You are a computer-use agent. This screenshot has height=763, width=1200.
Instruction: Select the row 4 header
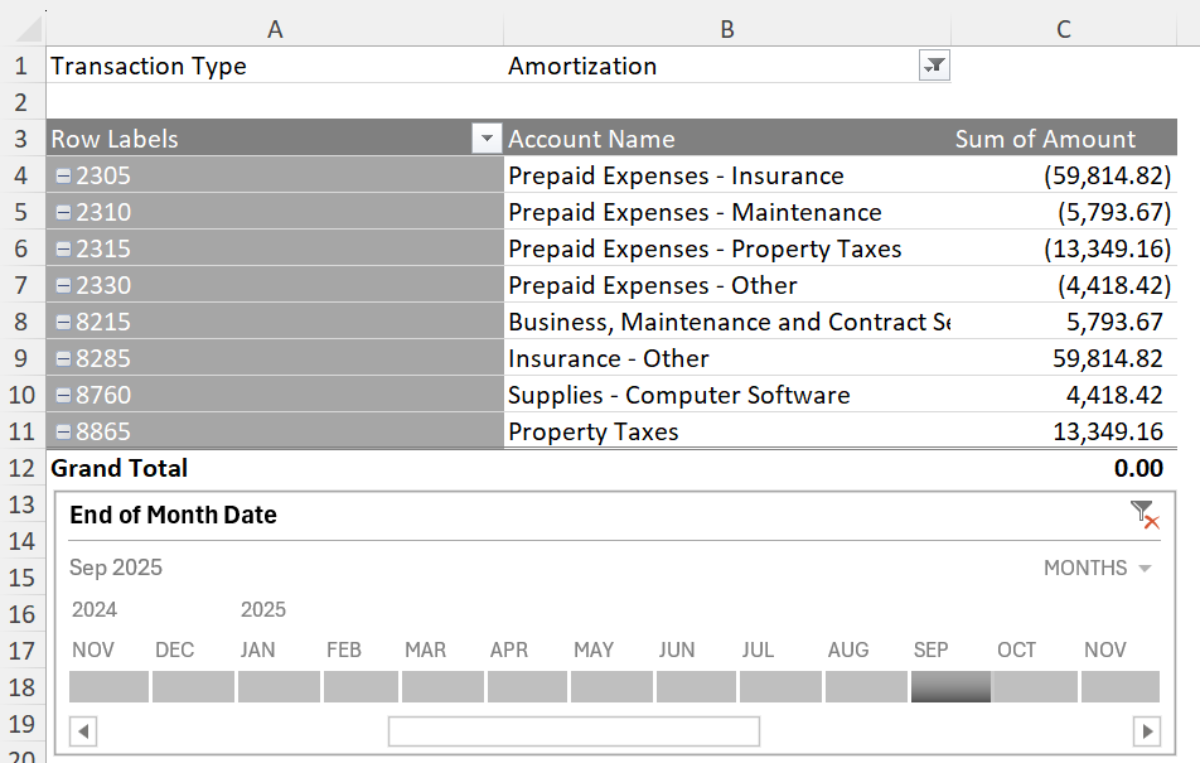22,176
